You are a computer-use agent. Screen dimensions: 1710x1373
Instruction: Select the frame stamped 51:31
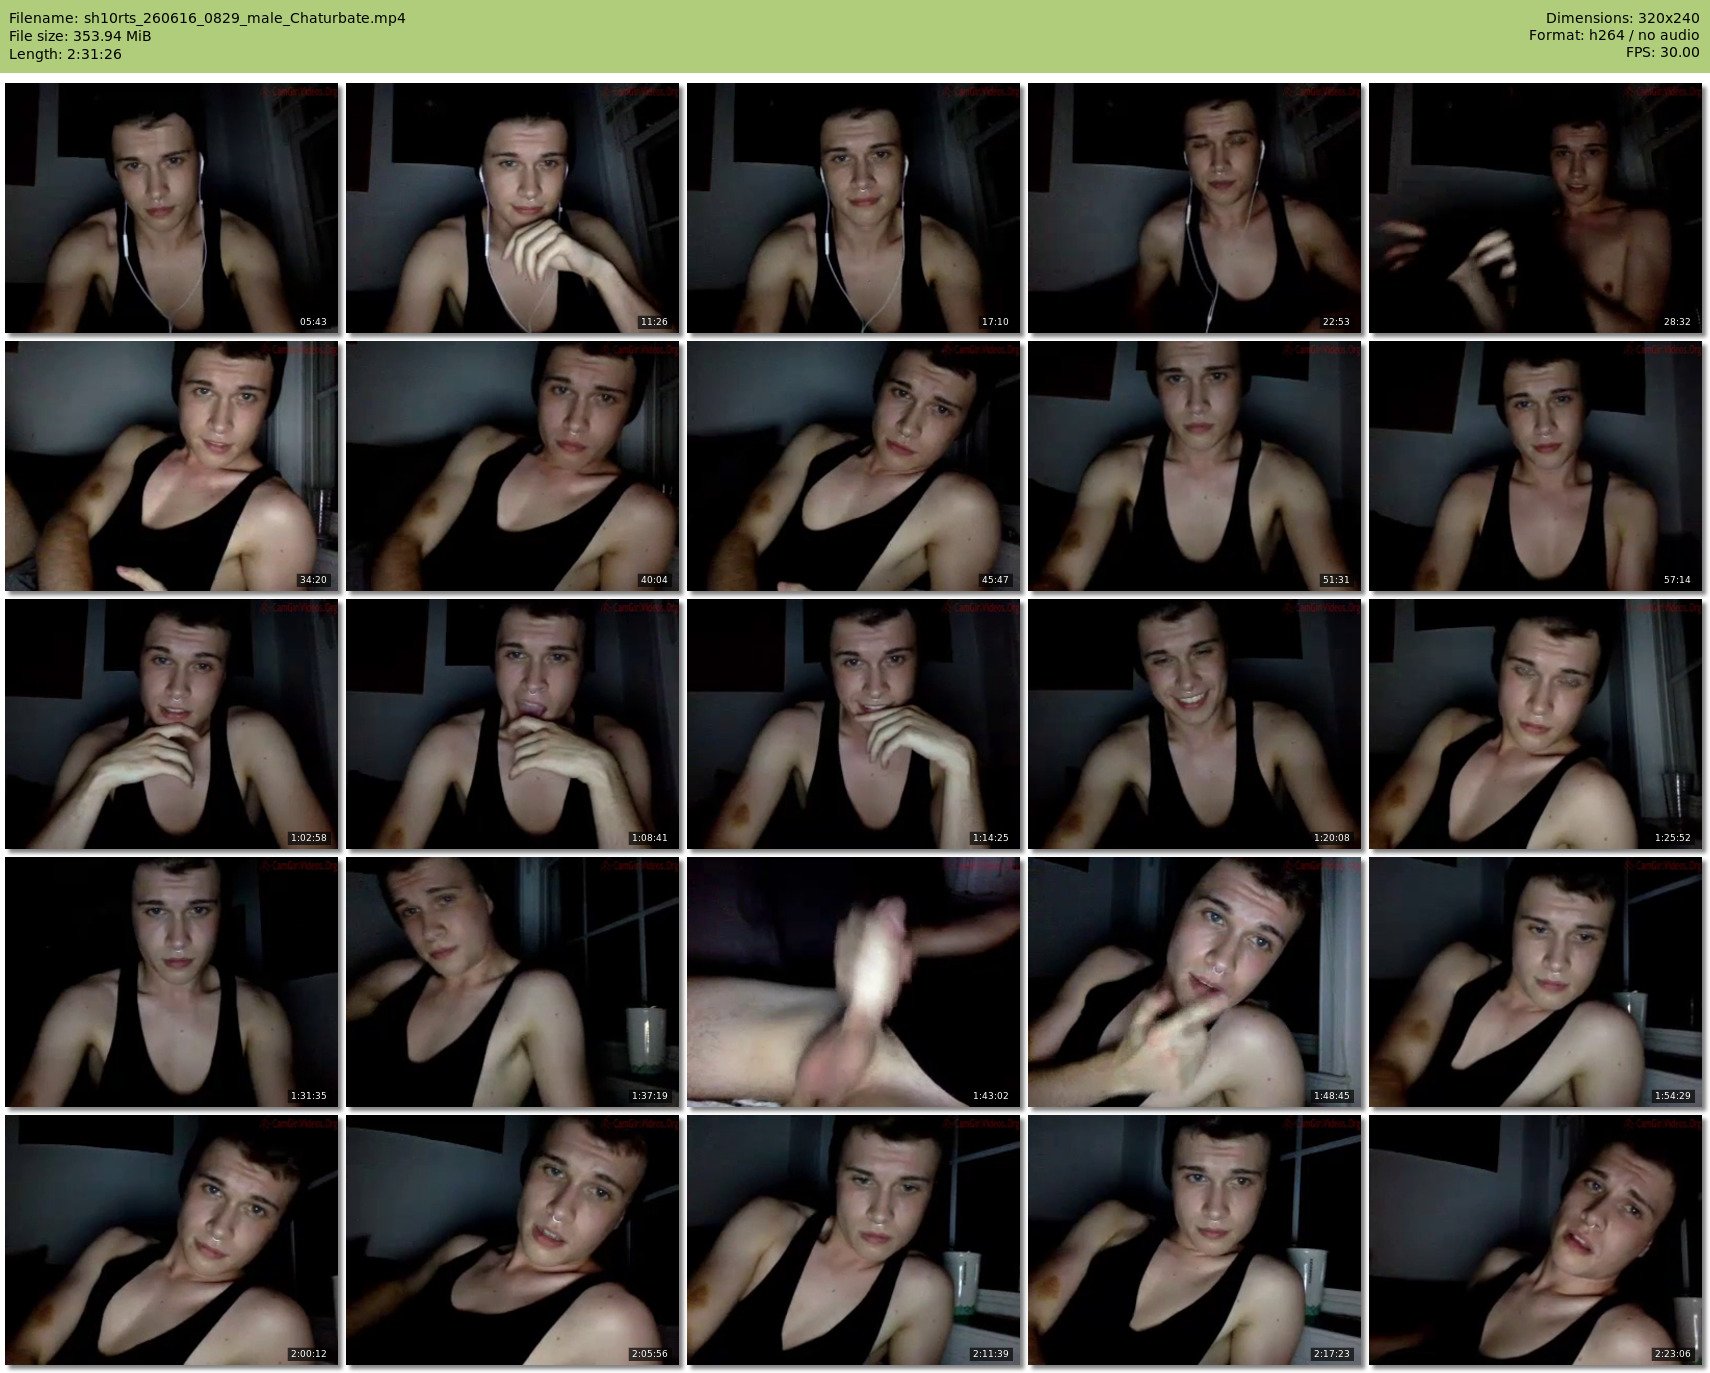coord(1195,466)
